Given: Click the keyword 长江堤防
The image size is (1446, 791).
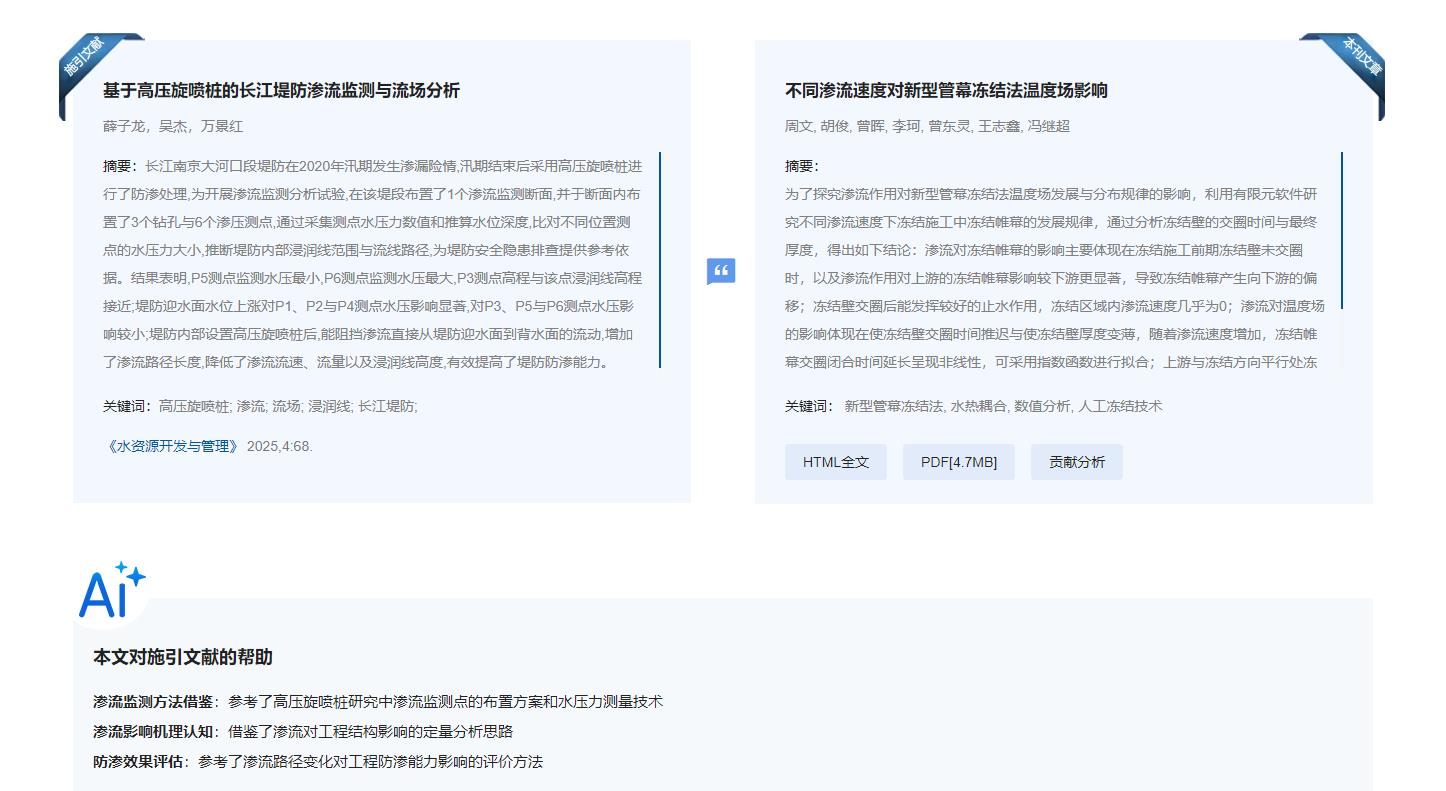Looking at the screenshot, I should tap(387, 406).
